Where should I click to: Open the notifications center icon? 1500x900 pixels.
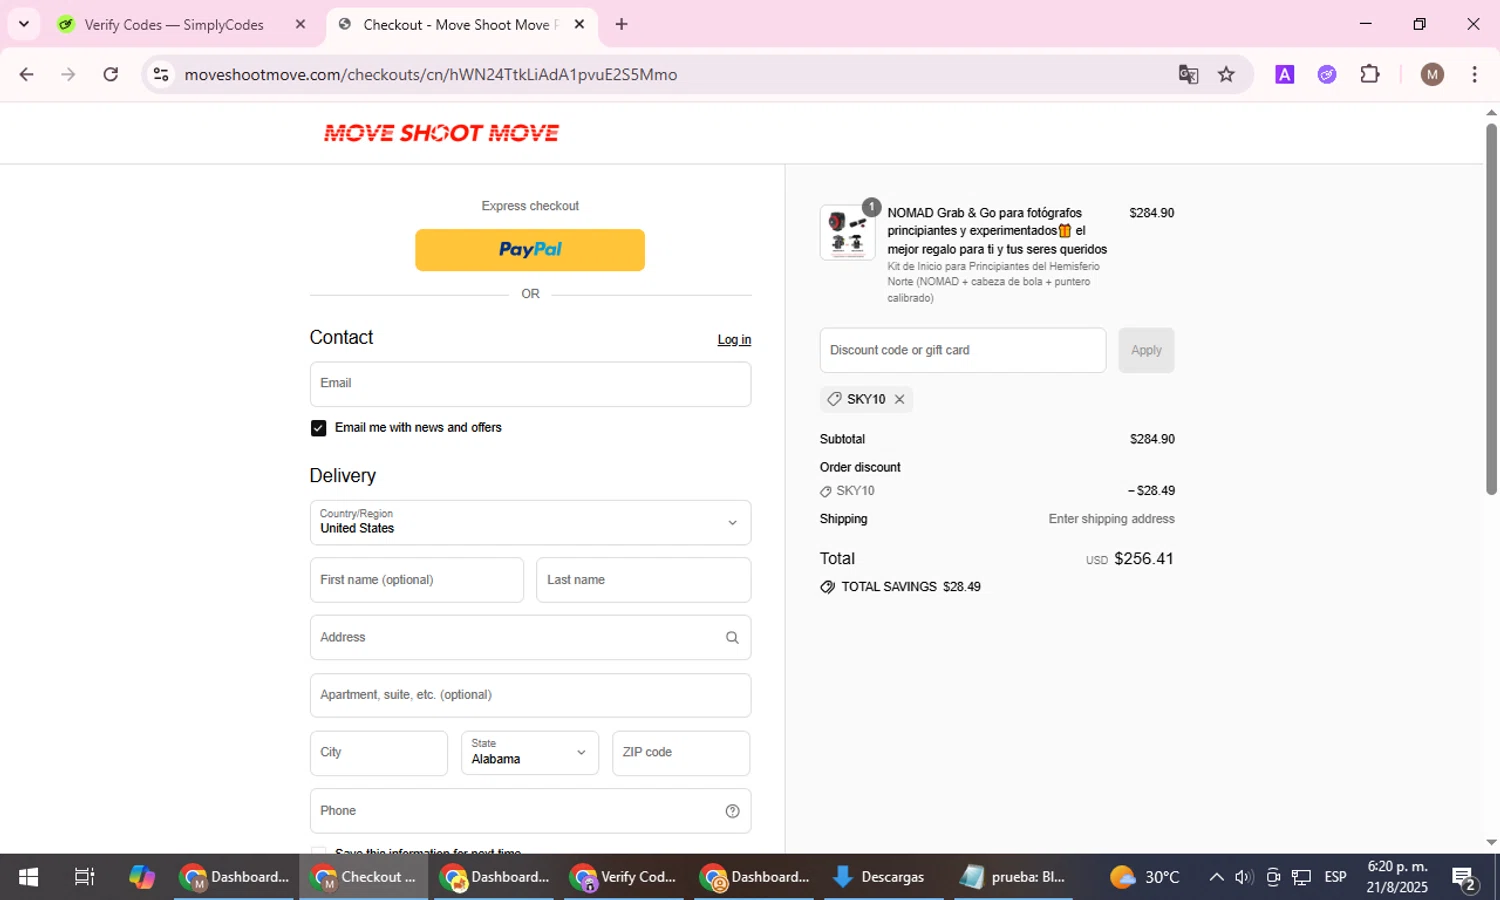pyautogui.click(x=1465, y=878)
